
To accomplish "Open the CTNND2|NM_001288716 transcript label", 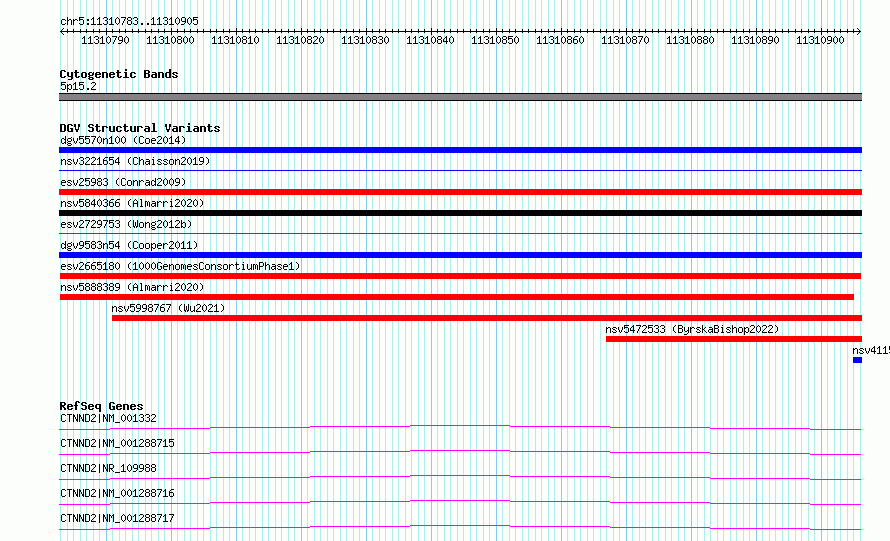I will pyautogui.click(x=117, y=493).
